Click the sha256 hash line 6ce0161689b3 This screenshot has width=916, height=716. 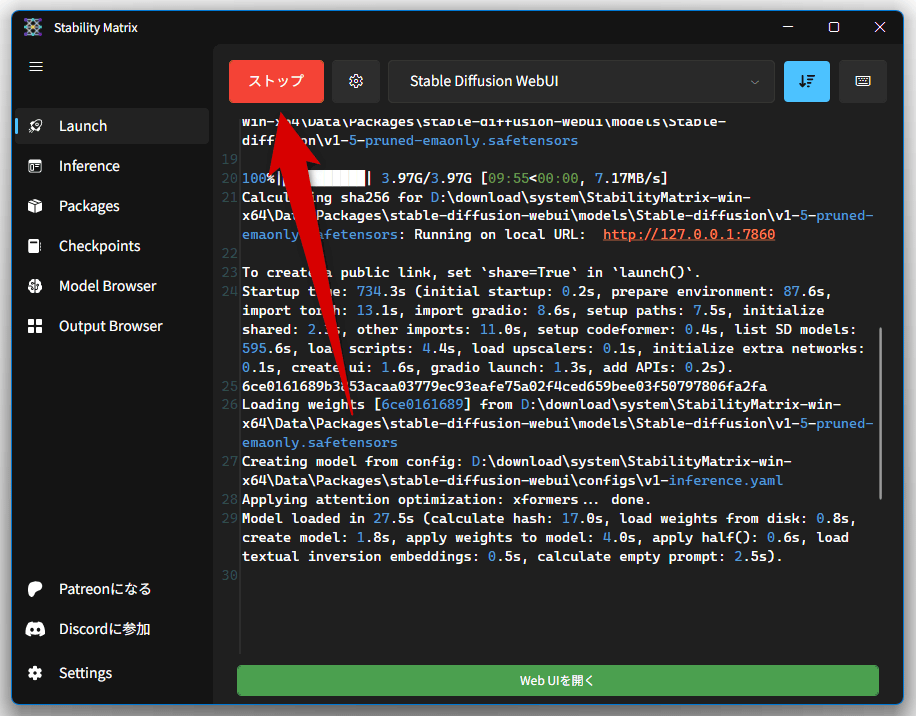pos(504,387)
